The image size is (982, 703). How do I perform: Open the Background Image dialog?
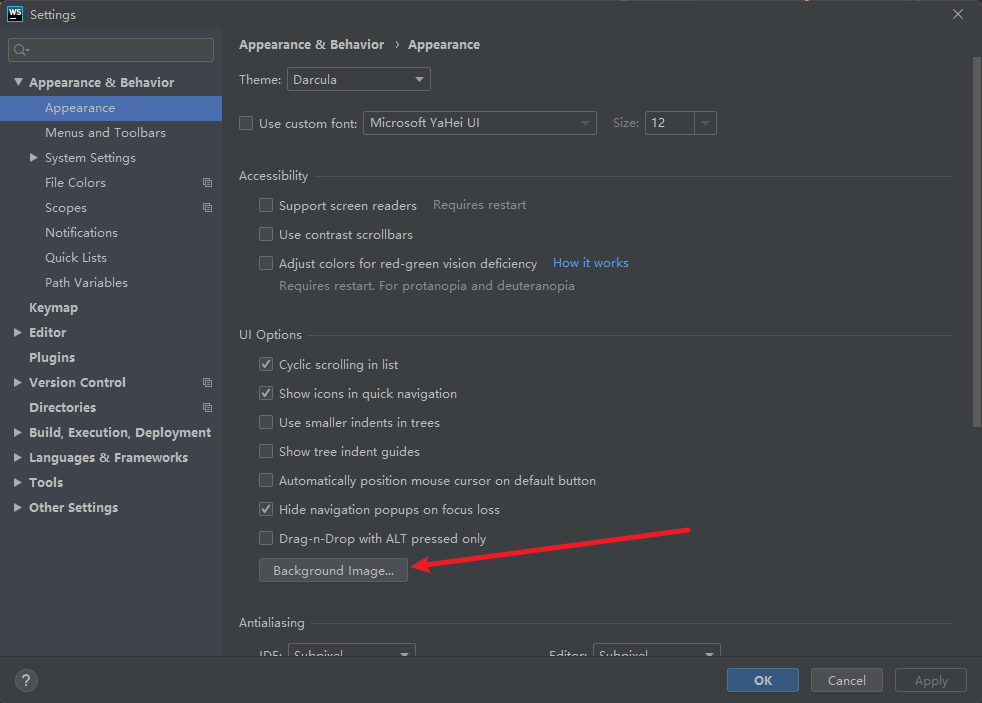(333, 570)
